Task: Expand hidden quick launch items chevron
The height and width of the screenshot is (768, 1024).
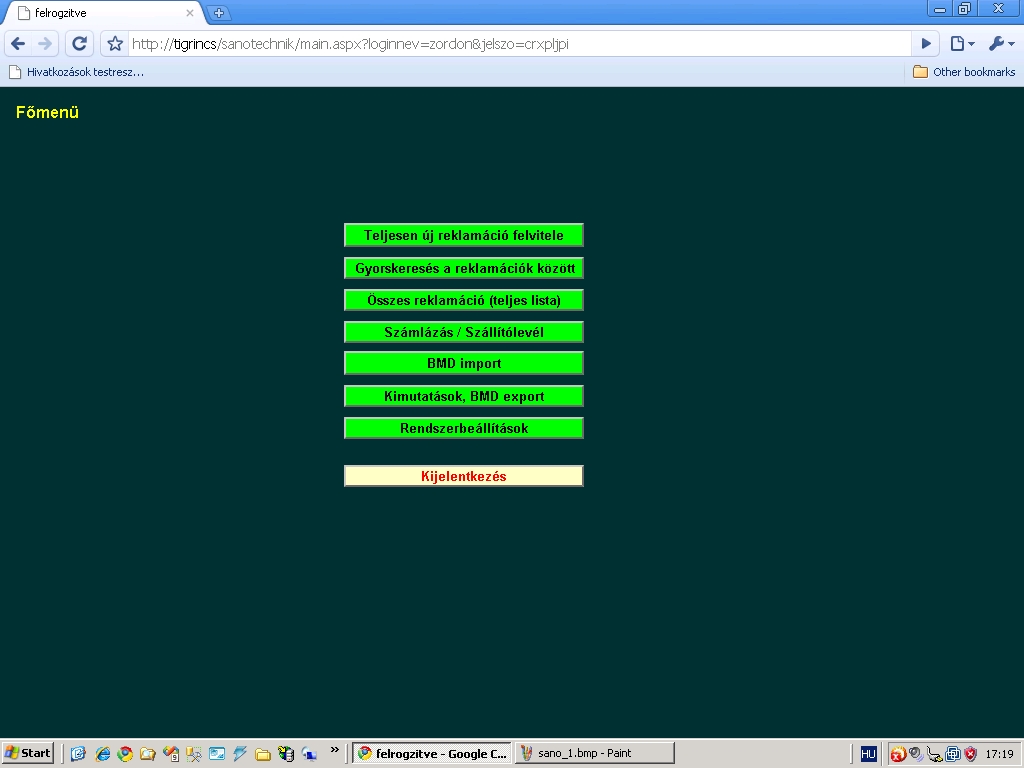Action: [335, 750]
